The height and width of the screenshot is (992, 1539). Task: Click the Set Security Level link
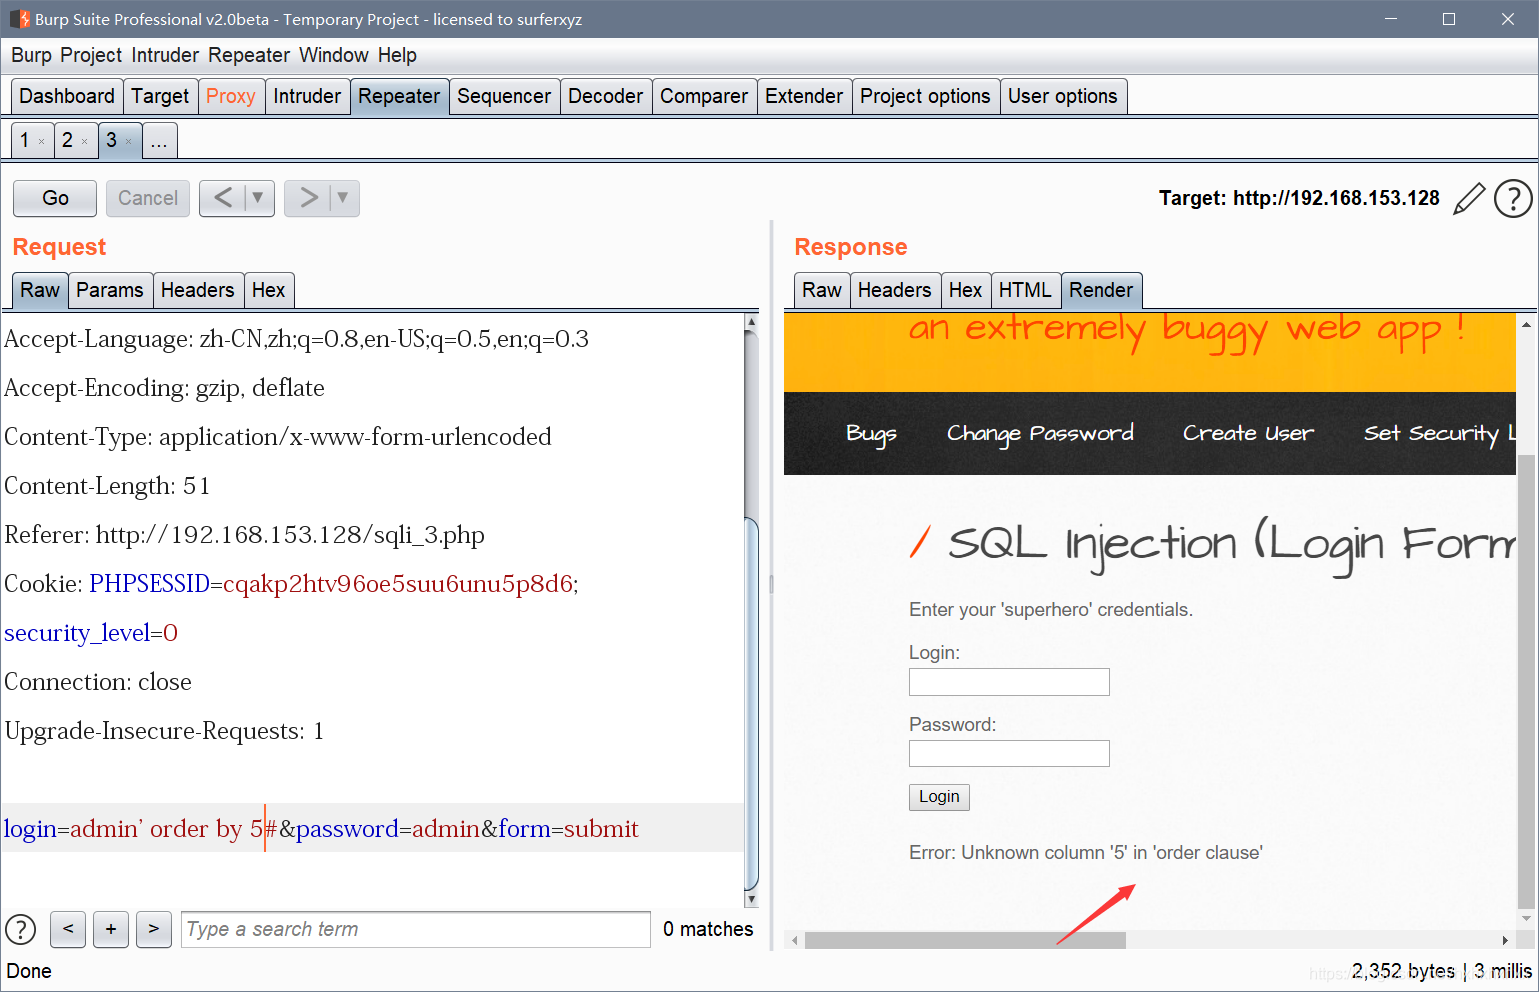click(x=1440, y=434)
